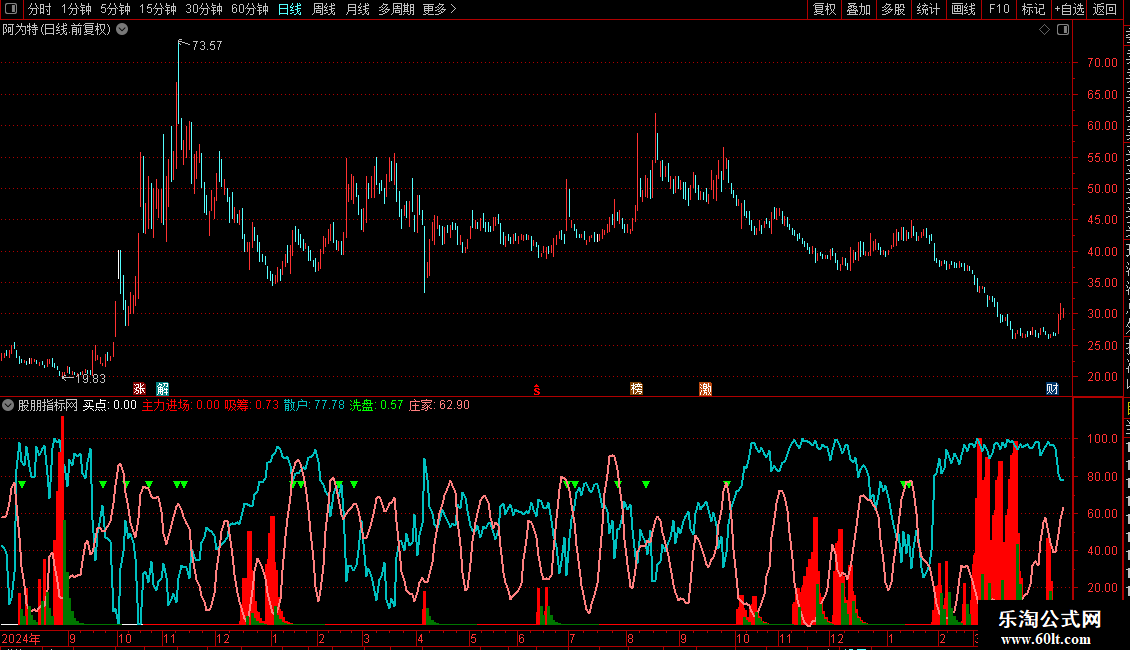Click the 主力进场: 0.00 value
The width and height of the screenshot is (1130, 650).
[x=181, y=405]
